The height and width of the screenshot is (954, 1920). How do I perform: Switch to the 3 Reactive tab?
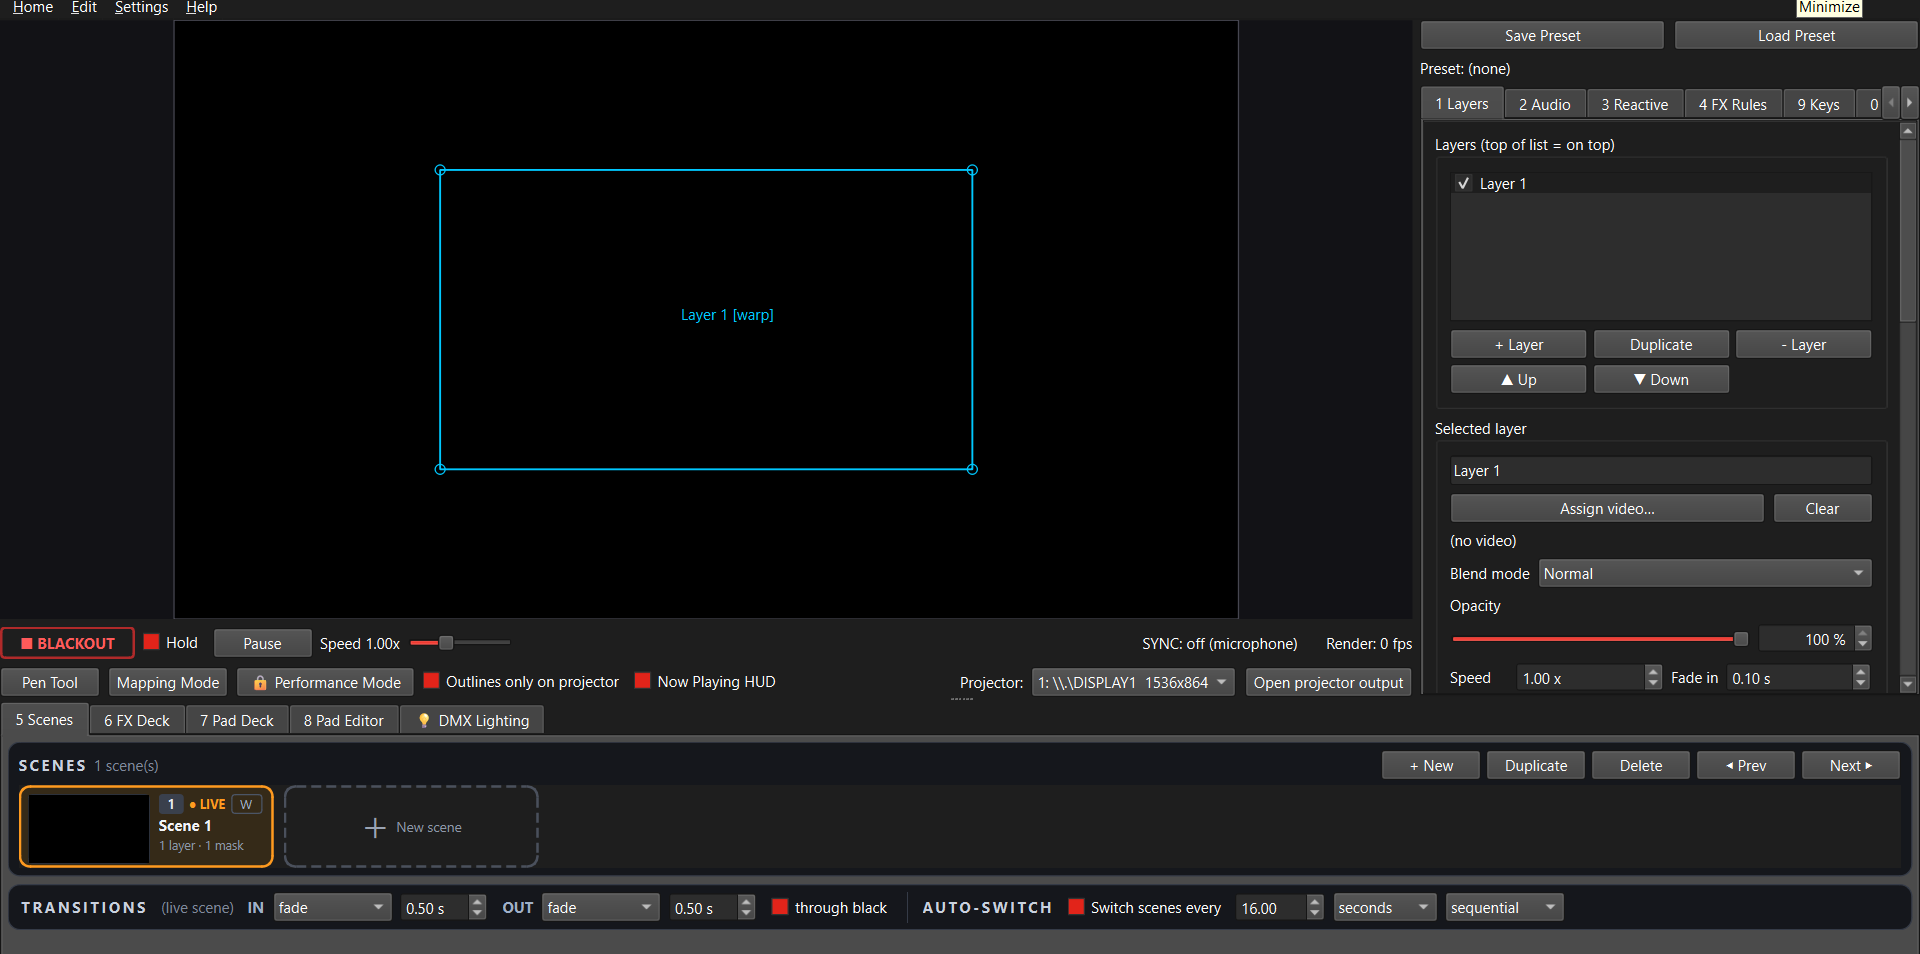coord(1634,104)
